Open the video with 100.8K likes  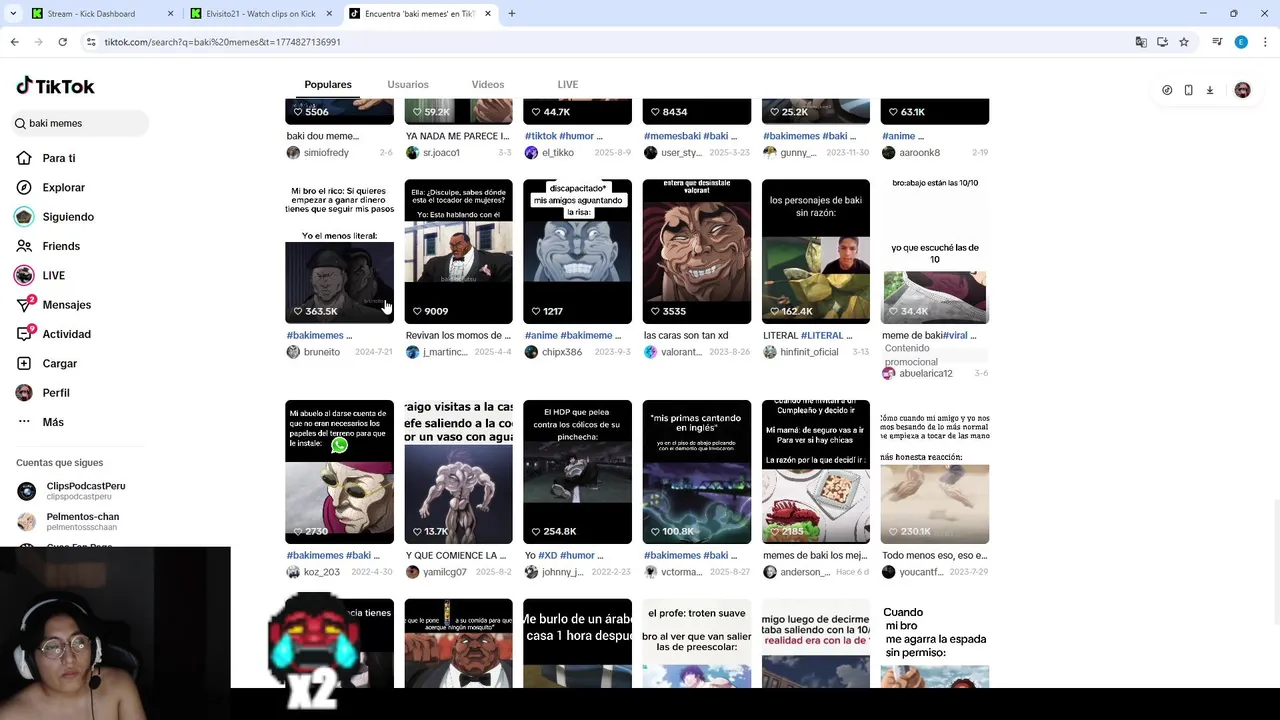click(x=696, y=472)
